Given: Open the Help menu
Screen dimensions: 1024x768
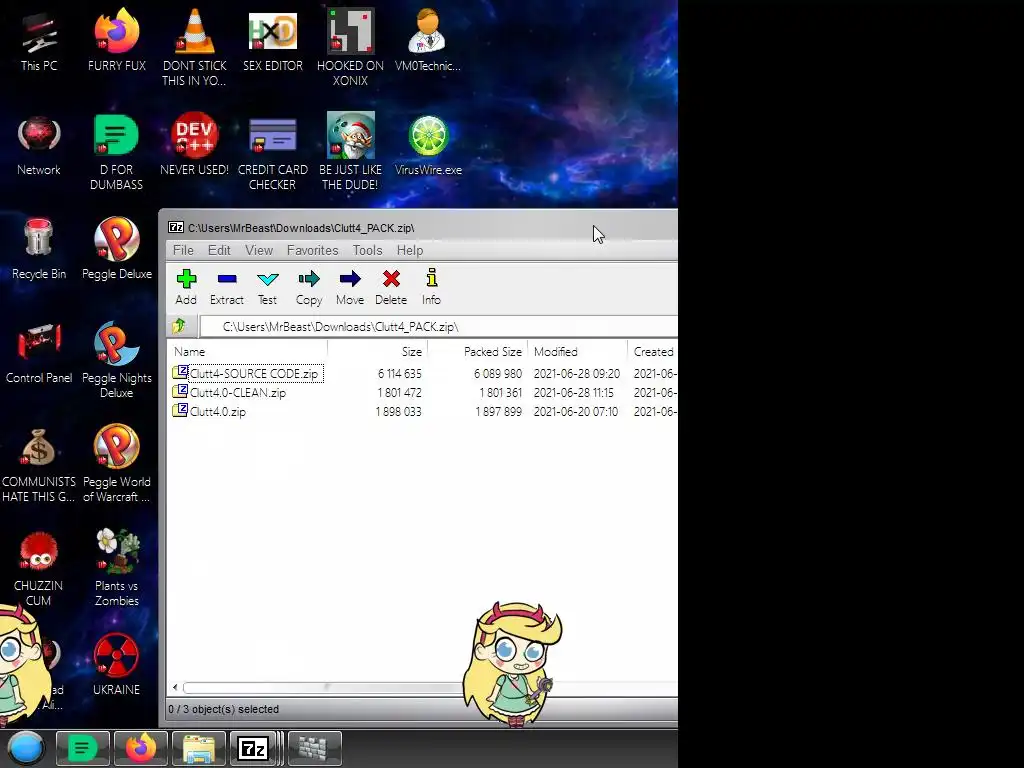Looking at the screenshot, I should 409,250.
